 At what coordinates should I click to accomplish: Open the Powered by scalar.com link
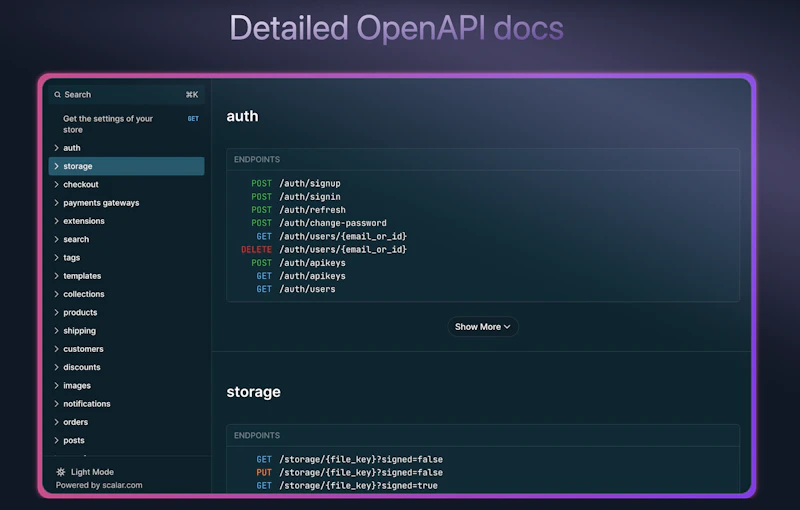[99, 486]
